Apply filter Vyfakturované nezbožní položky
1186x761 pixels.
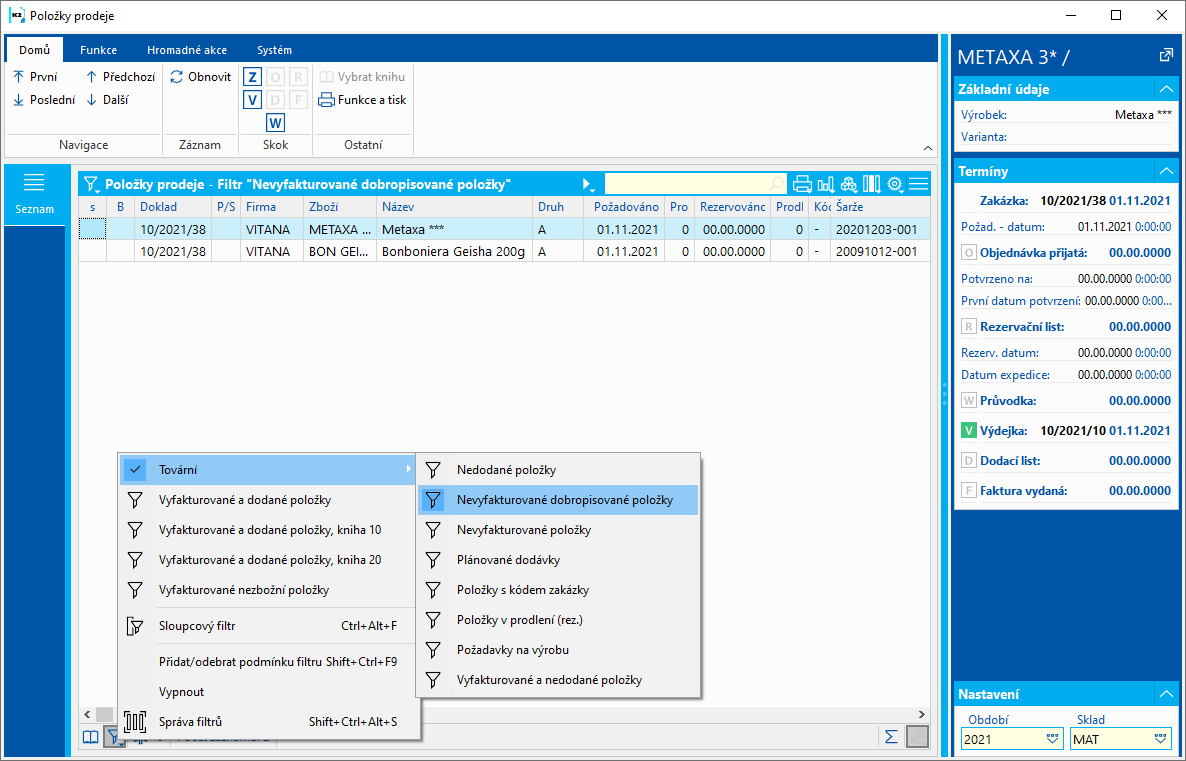(268, 590)
